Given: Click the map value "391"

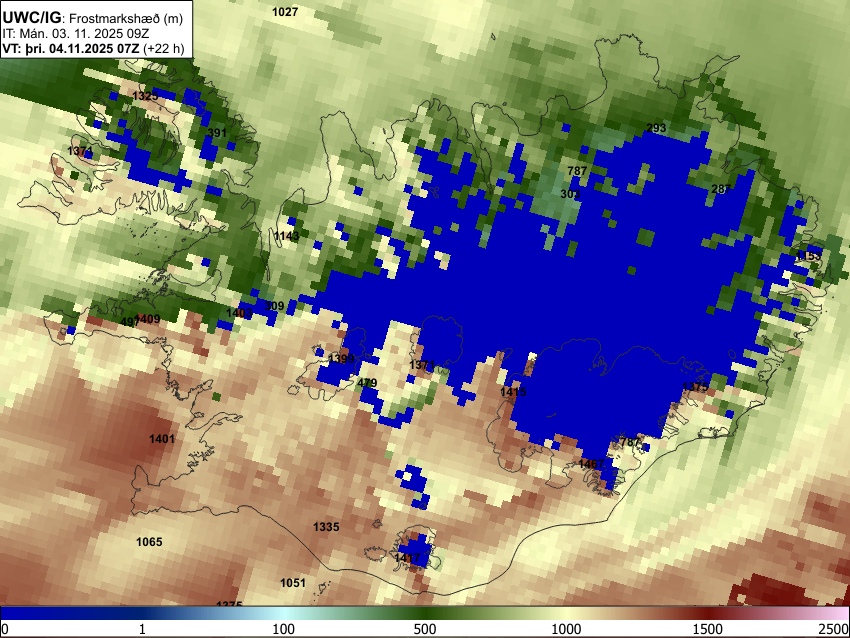Looking at the screenshot, I should [217, 133].
